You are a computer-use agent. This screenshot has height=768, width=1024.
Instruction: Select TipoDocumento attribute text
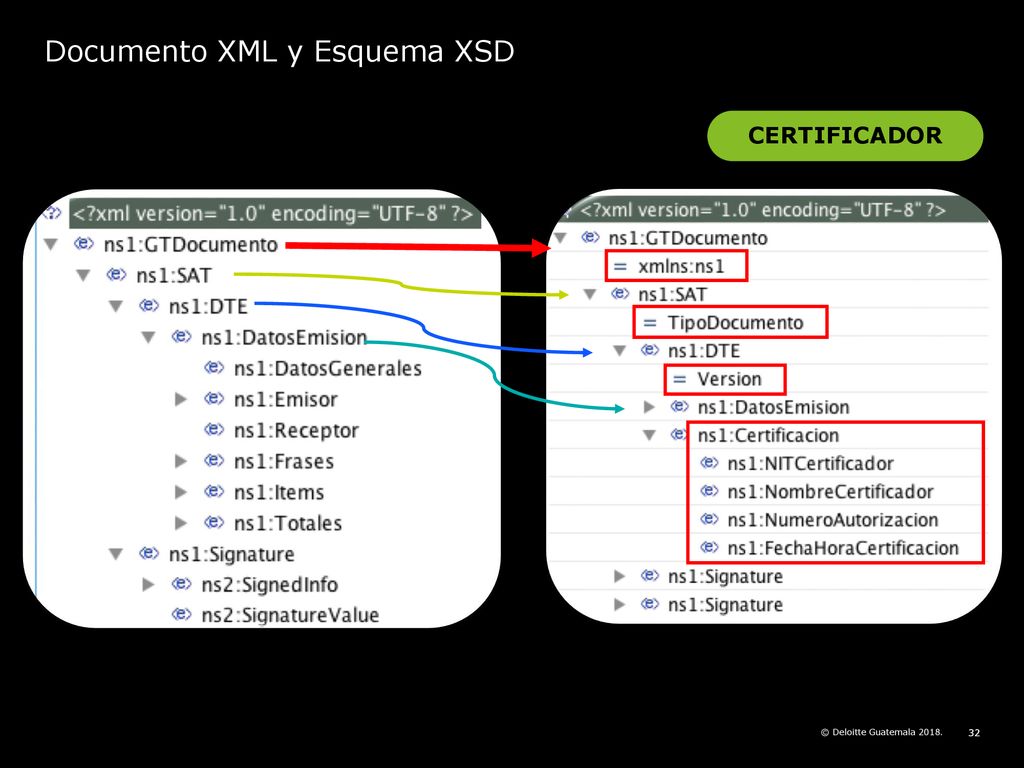click(735, 323)
